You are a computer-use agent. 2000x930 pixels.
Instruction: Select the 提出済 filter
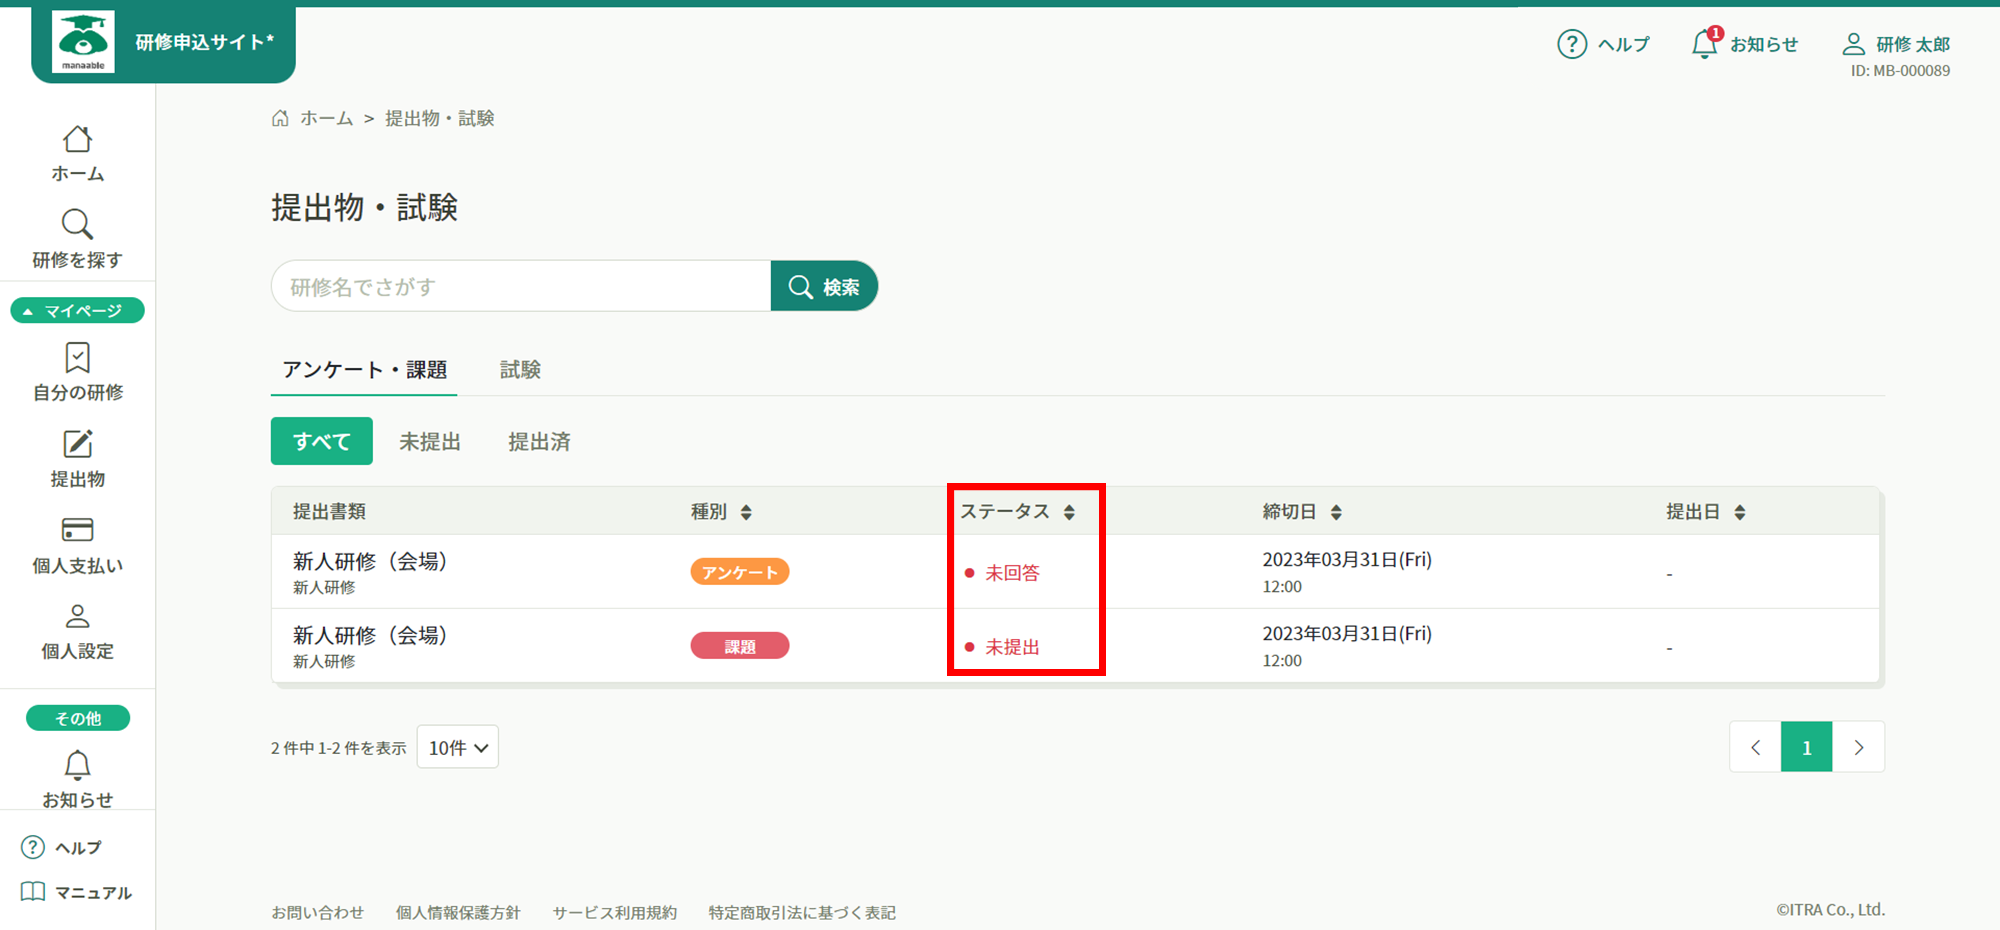(x=539, y=441)
